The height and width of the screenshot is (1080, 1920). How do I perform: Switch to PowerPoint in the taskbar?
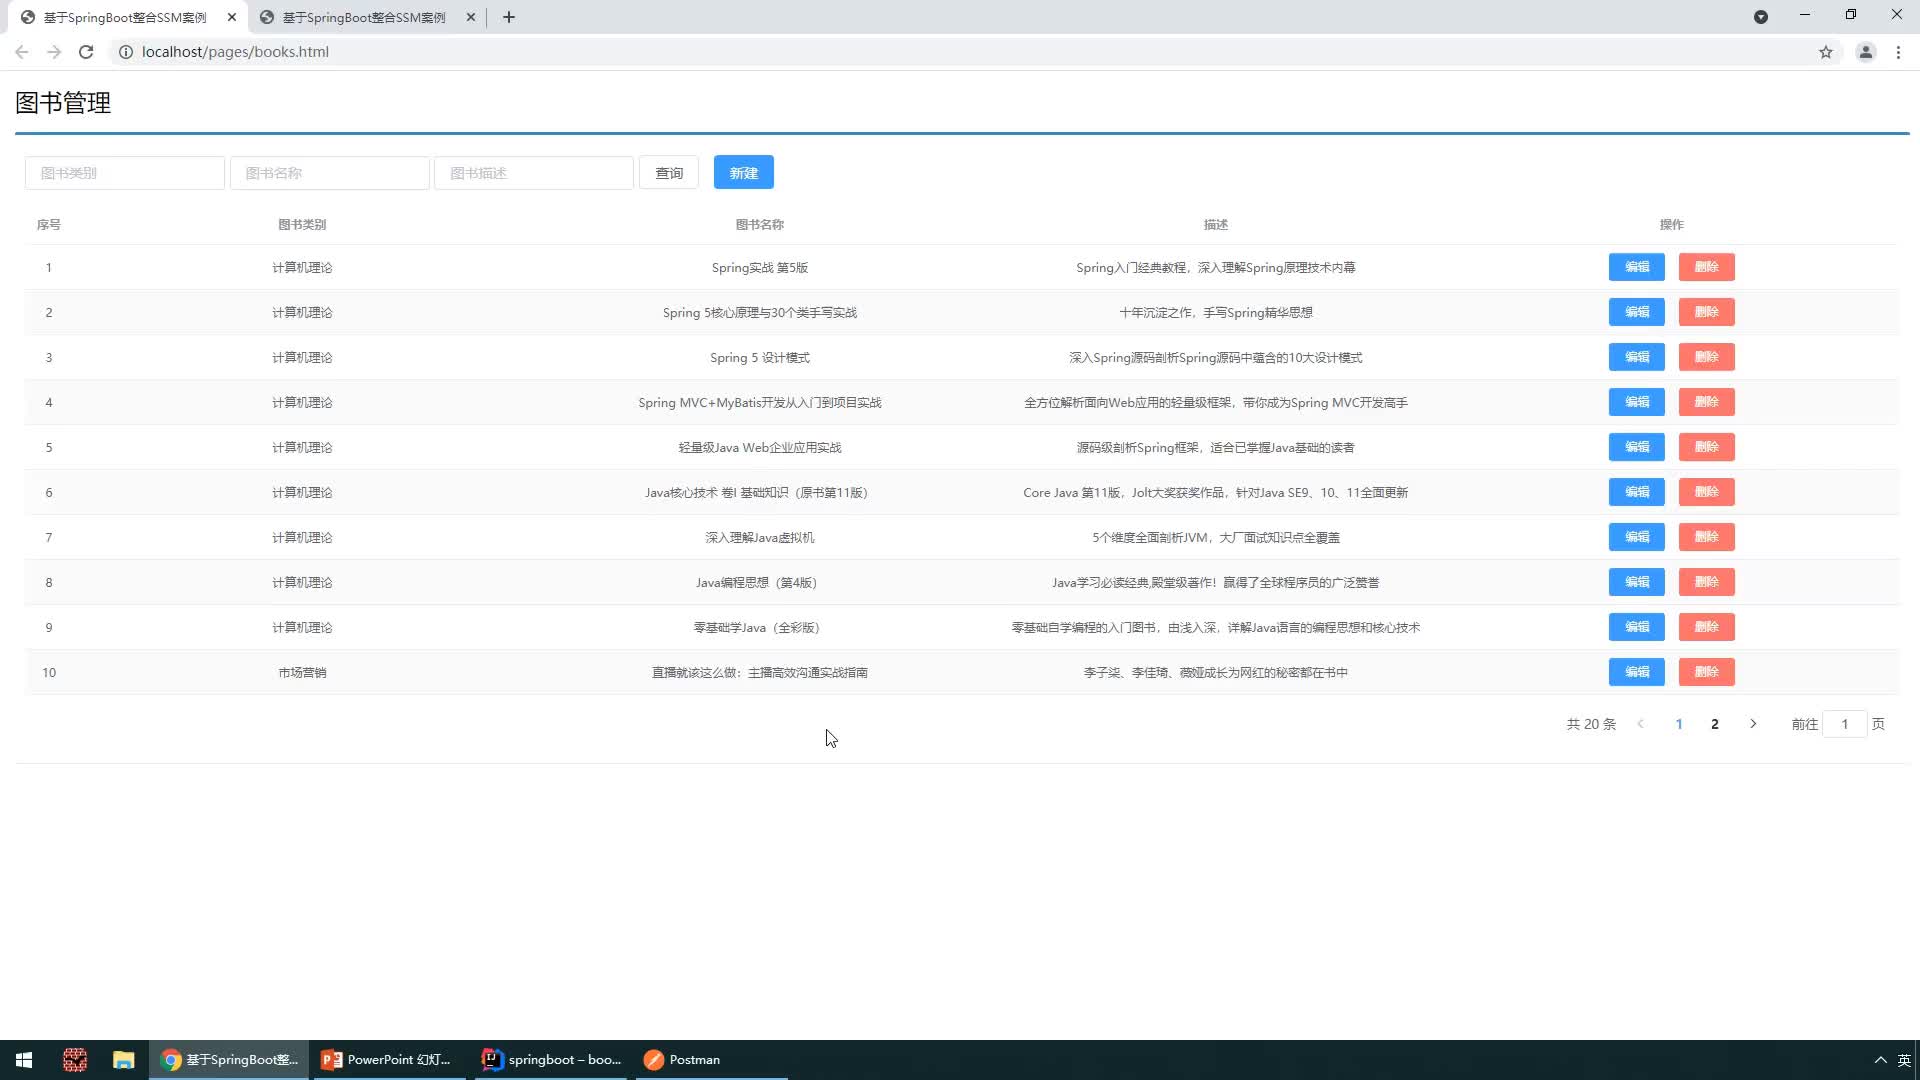(388, 1060)
